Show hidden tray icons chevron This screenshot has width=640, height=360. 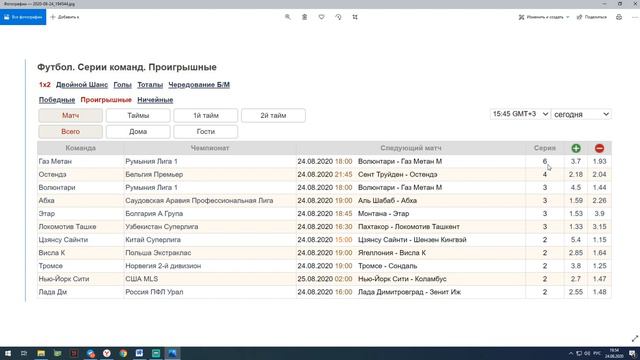(571, 353)
